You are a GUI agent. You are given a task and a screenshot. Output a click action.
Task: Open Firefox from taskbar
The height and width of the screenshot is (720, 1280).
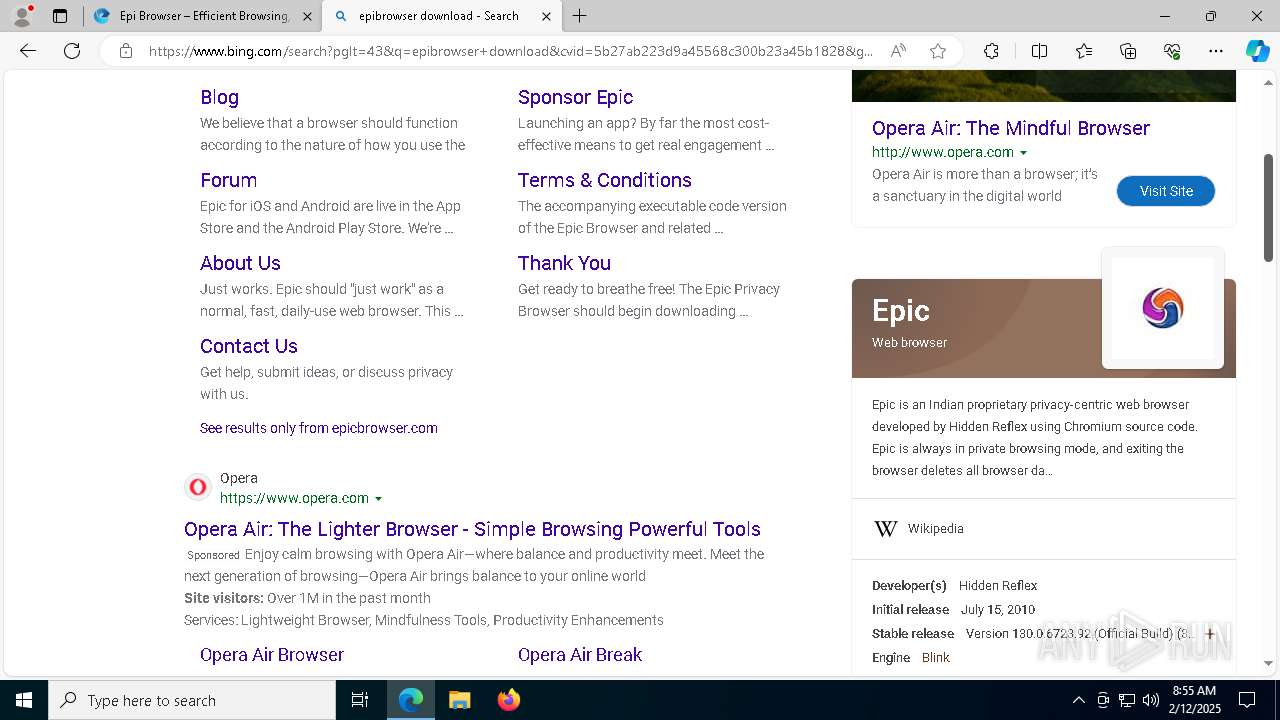pyautogui.click(x=509, y=700)
